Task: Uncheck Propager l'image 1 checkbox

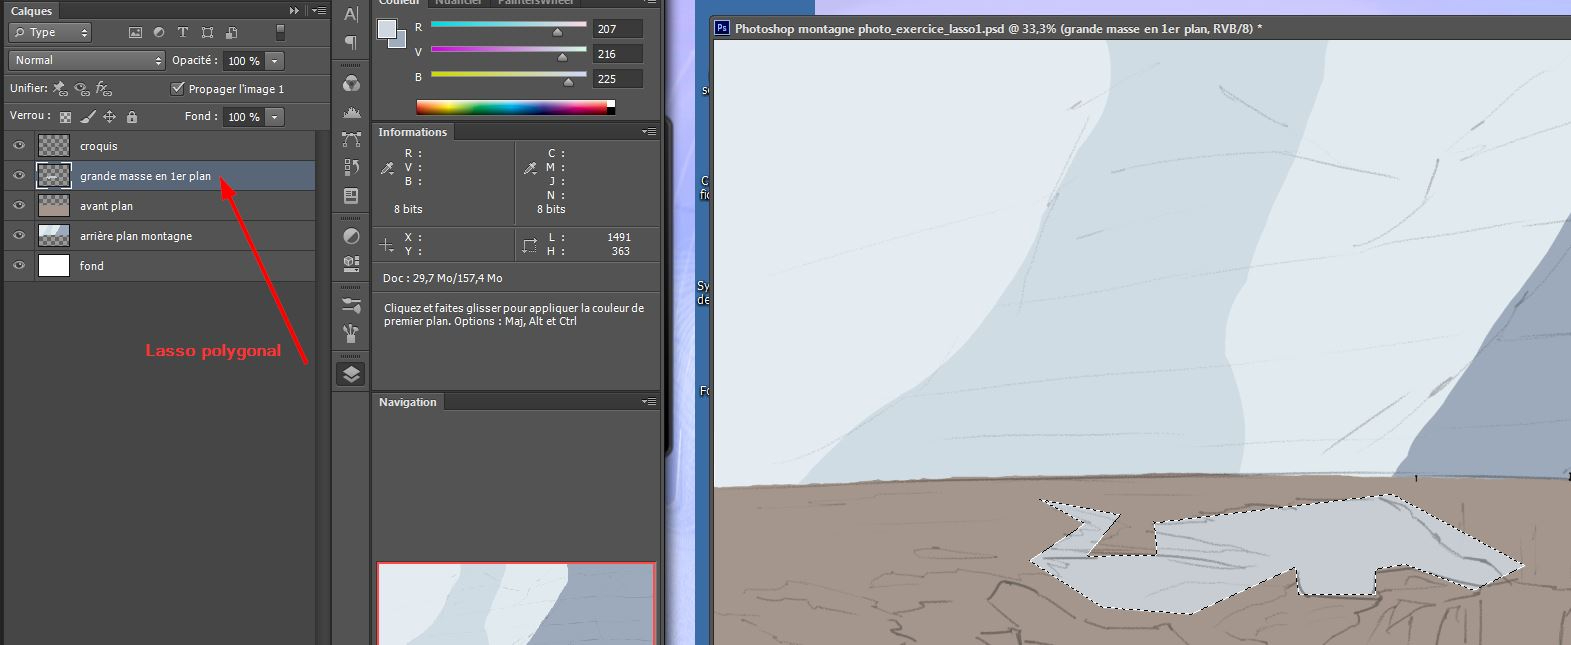Action: coord(178,89)
